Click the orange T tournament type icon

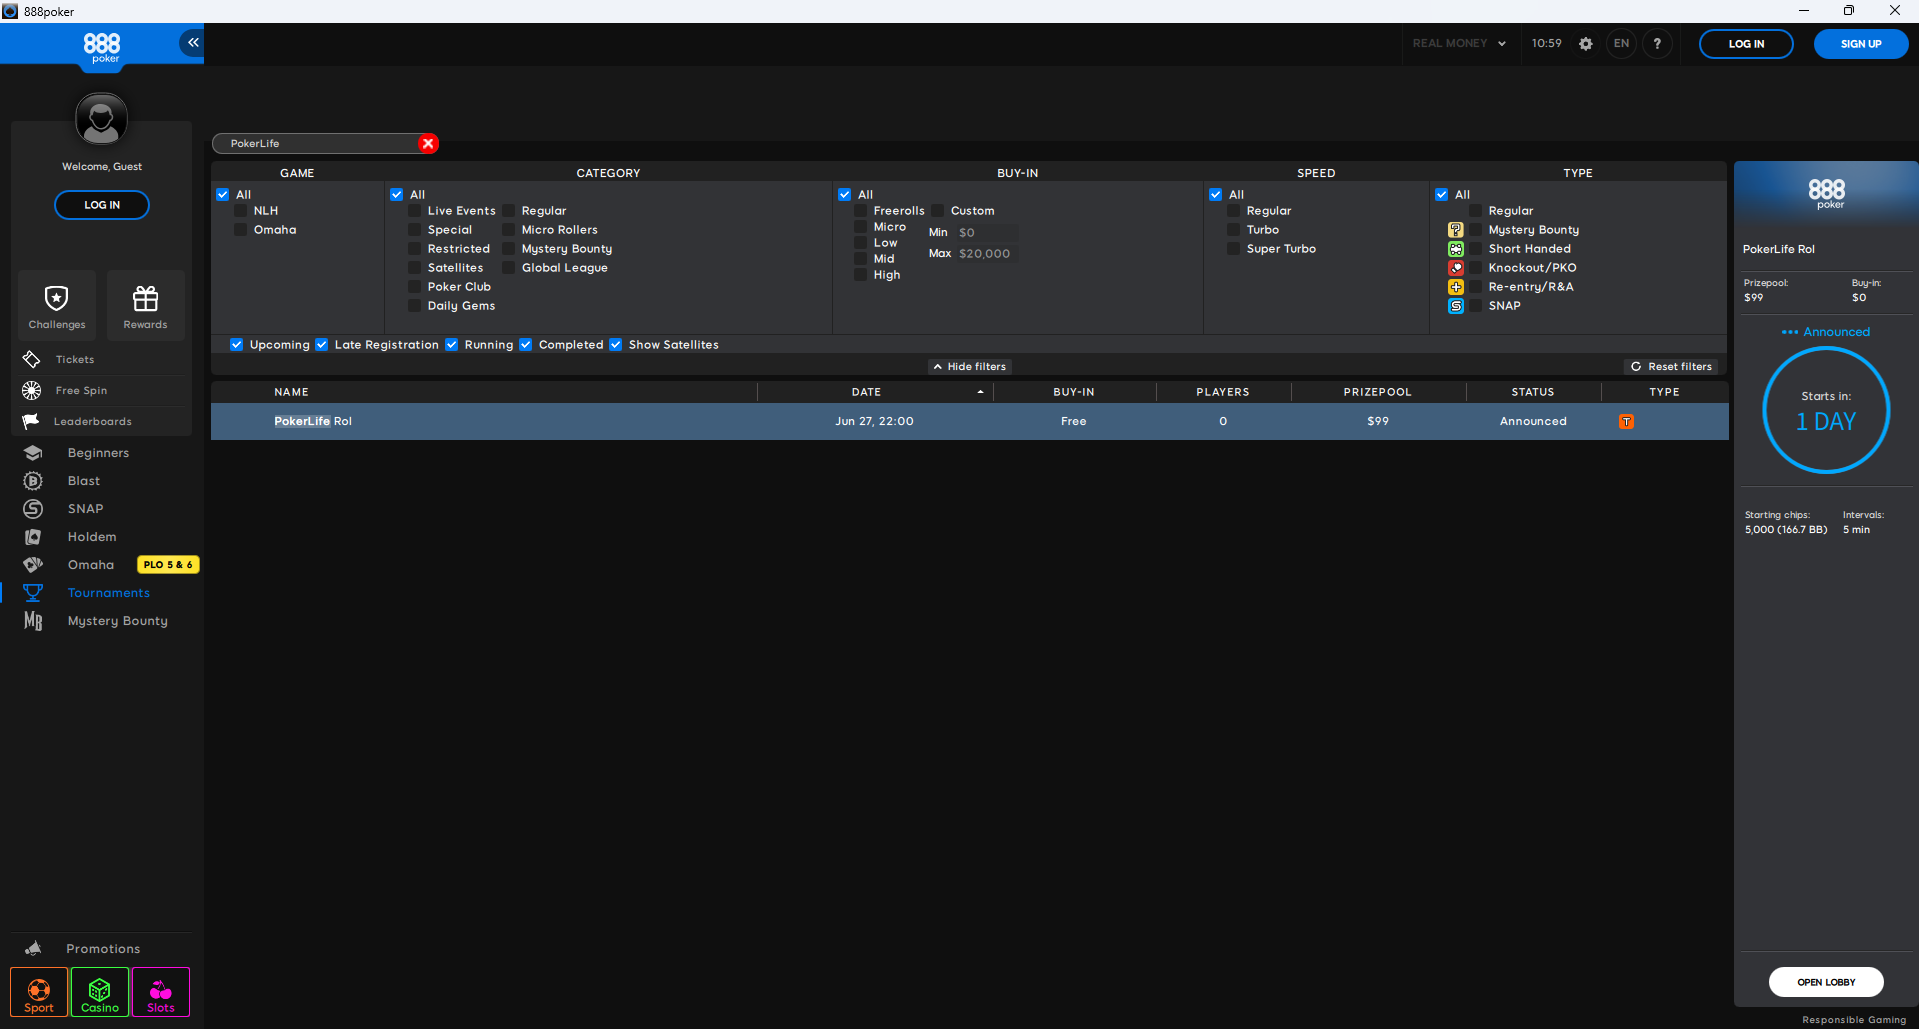tap(1626, 421)
